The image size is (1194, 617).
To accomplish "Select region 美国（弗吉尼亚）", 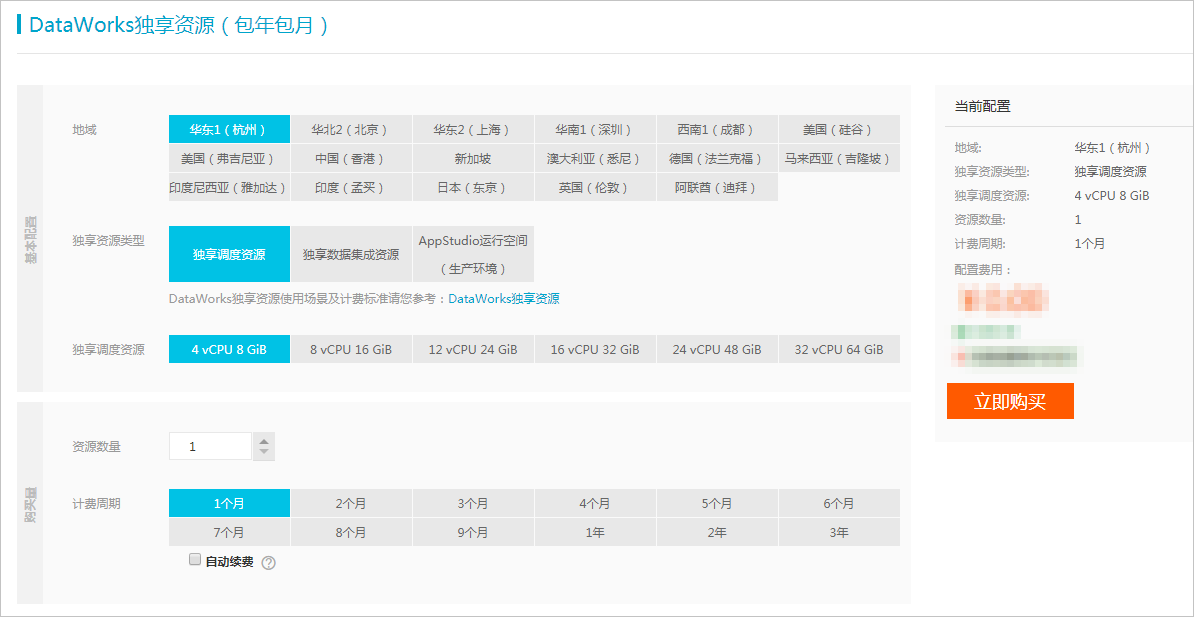I will pyautogui.click(x=229, y=158).
